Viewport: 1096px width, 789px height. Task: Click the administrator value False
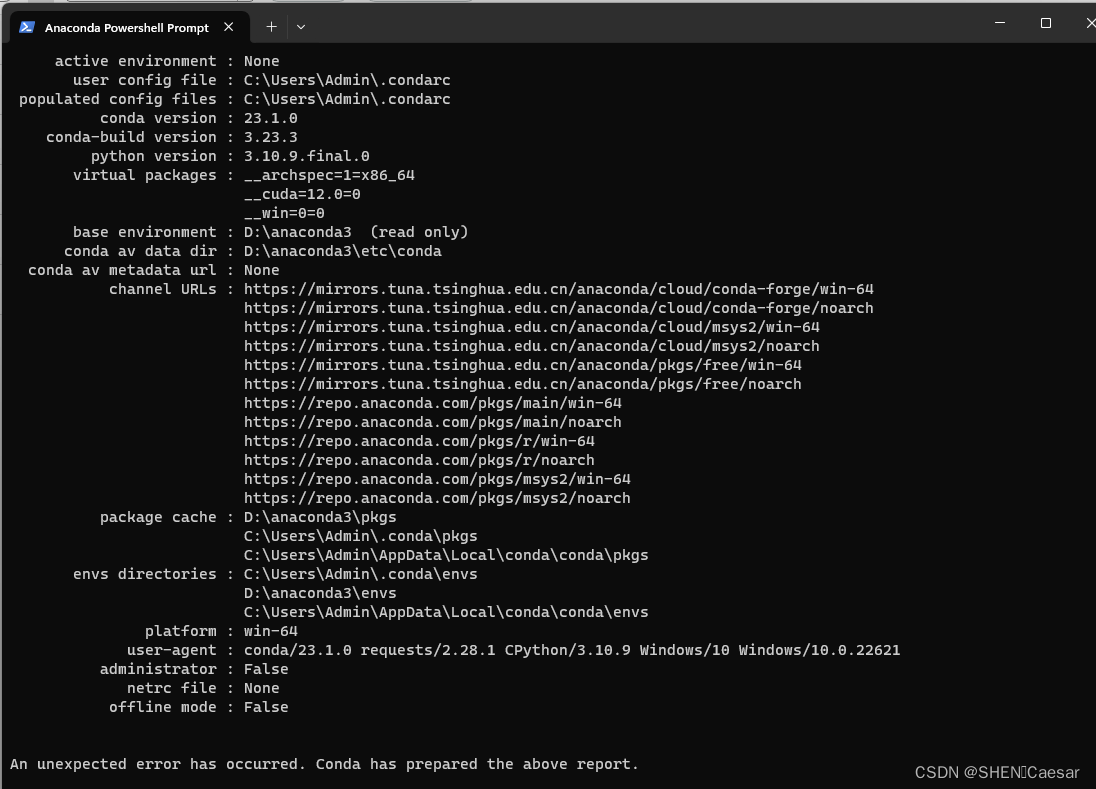(266, 669)
